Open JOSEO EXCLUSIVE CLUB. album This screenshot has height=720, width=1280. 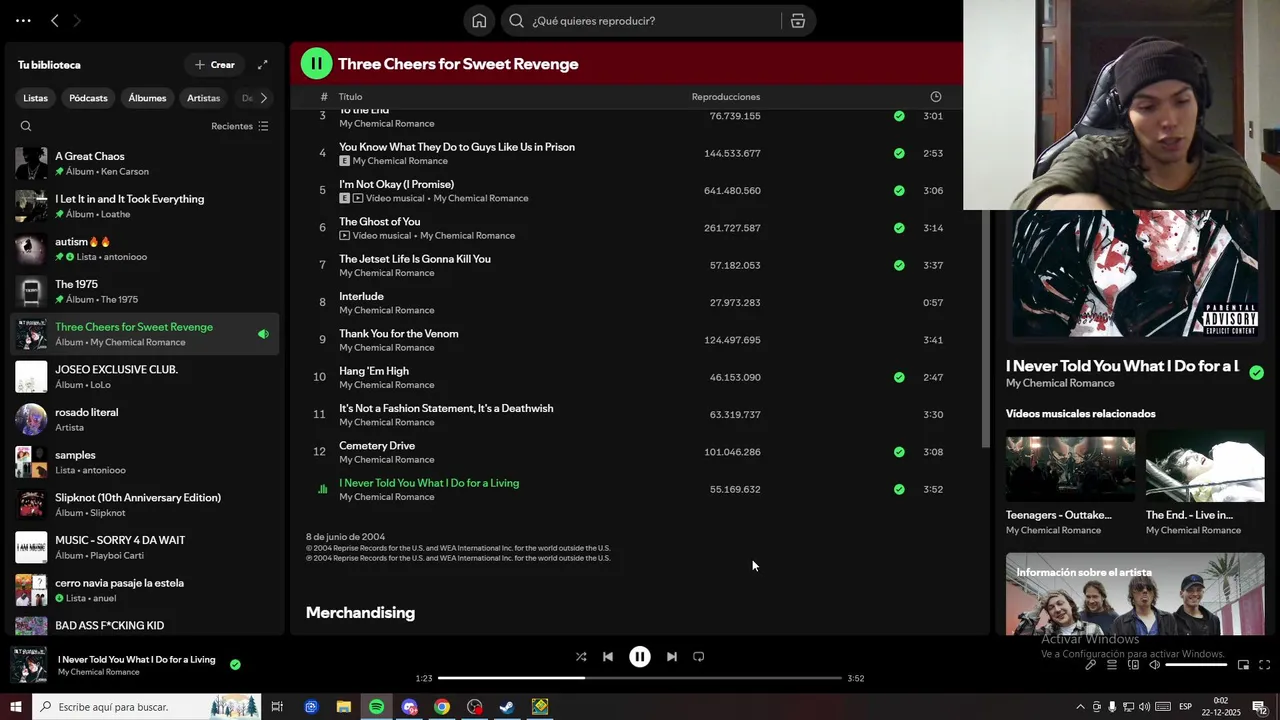tap(145, 377)
